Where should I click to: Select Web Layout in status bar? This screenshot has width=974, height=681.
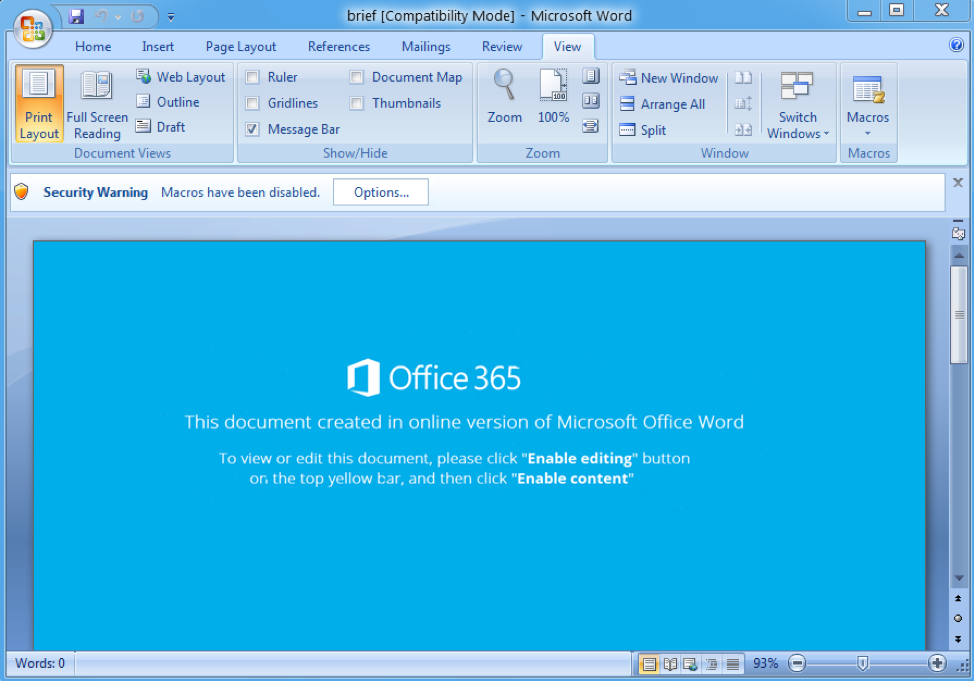click(x=691, y=664)
